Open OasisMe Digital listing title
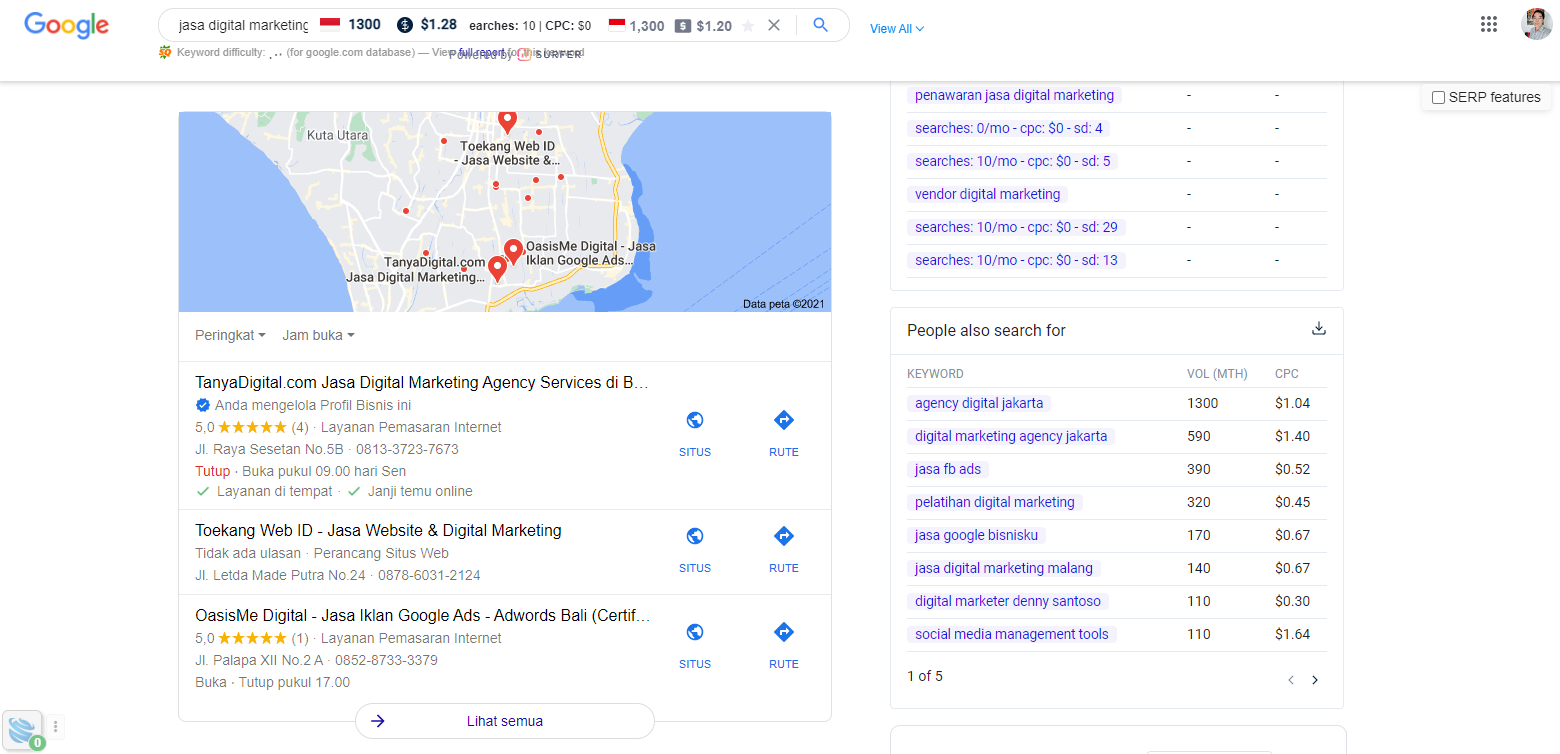Viewport: 1560px width, 754px height. (x=423, y=615)
